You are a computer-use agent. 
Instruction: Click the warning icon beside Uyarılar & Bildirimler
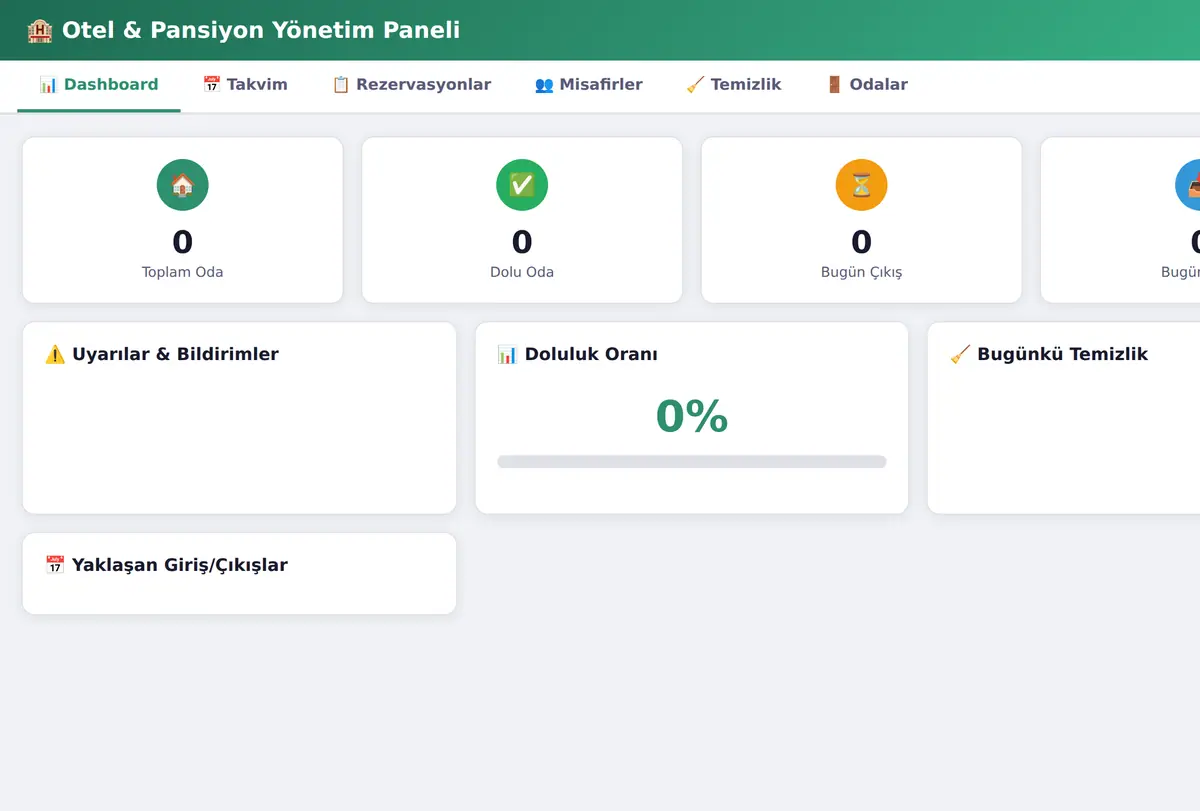click(55, 354)
